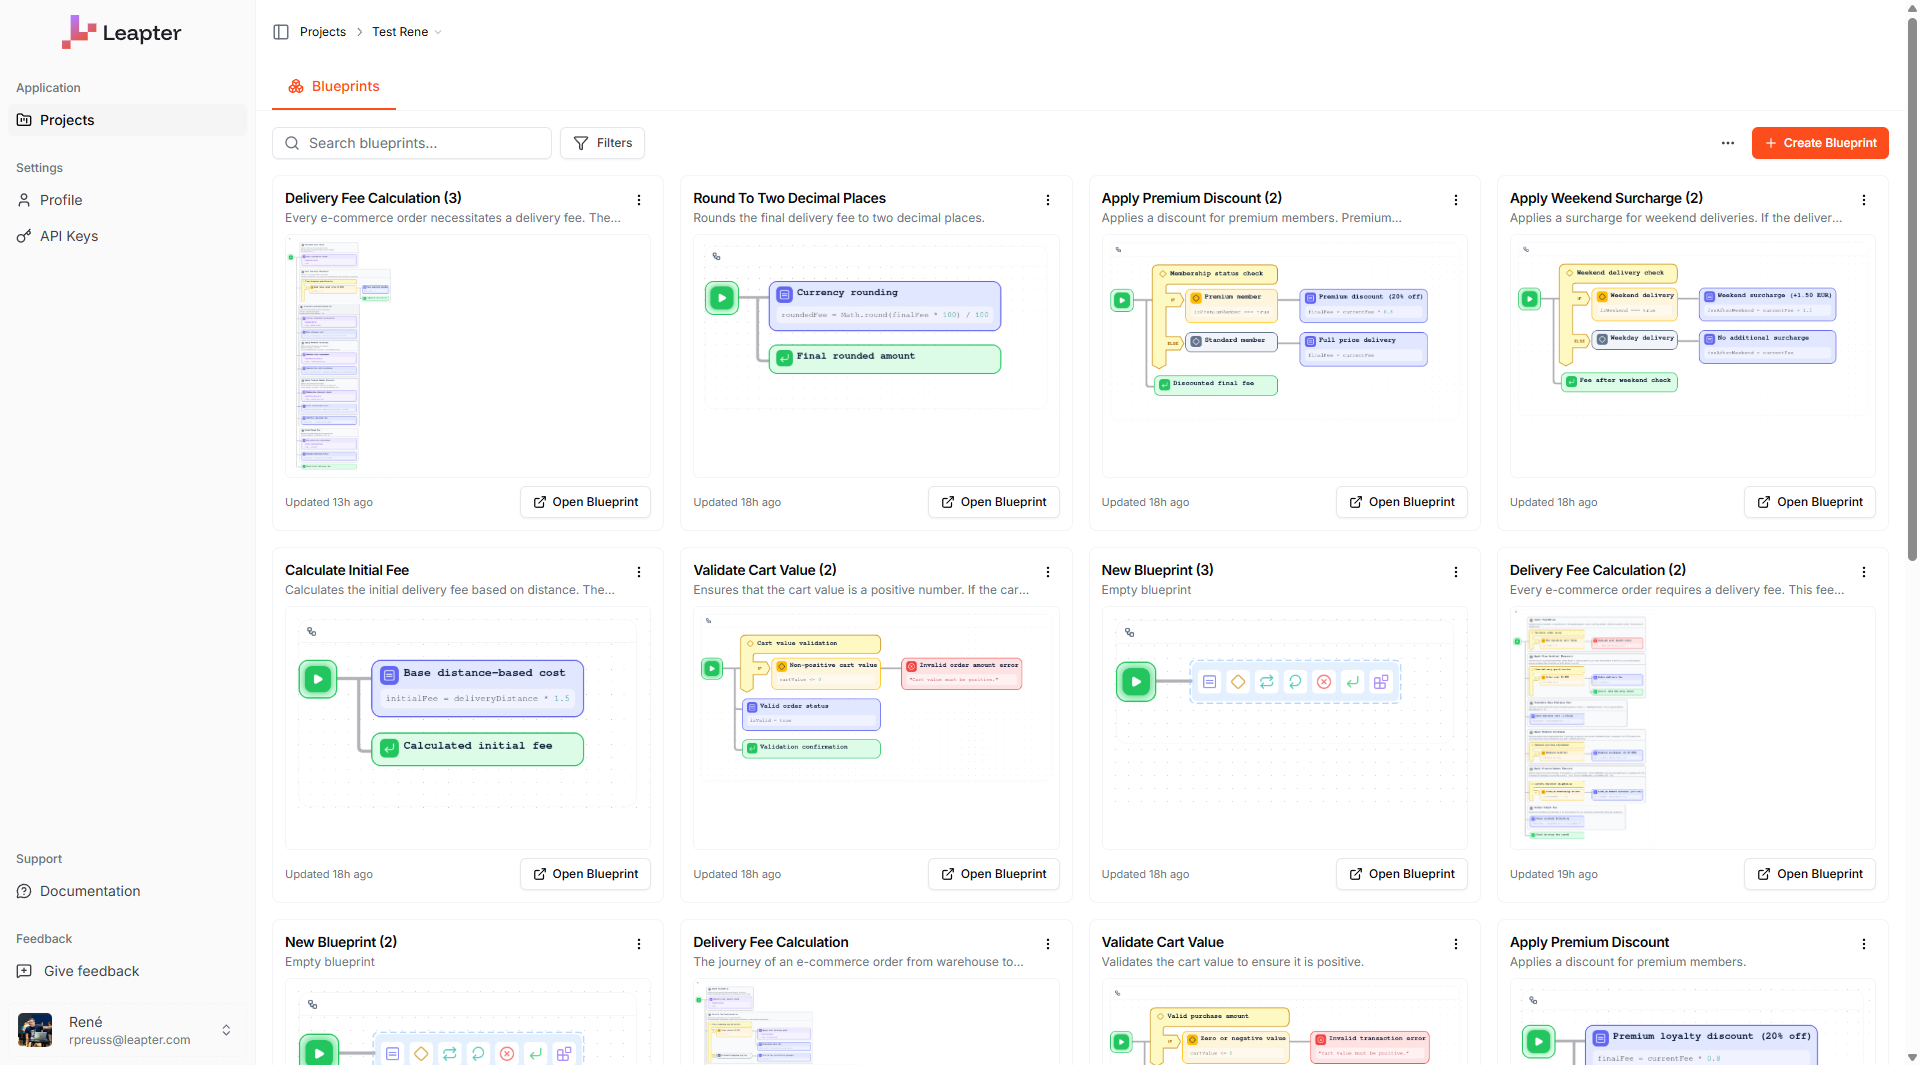Click the API Keys key icon in sidebar
Screen dimensions: 1920x1065
(x=24, y=236)
